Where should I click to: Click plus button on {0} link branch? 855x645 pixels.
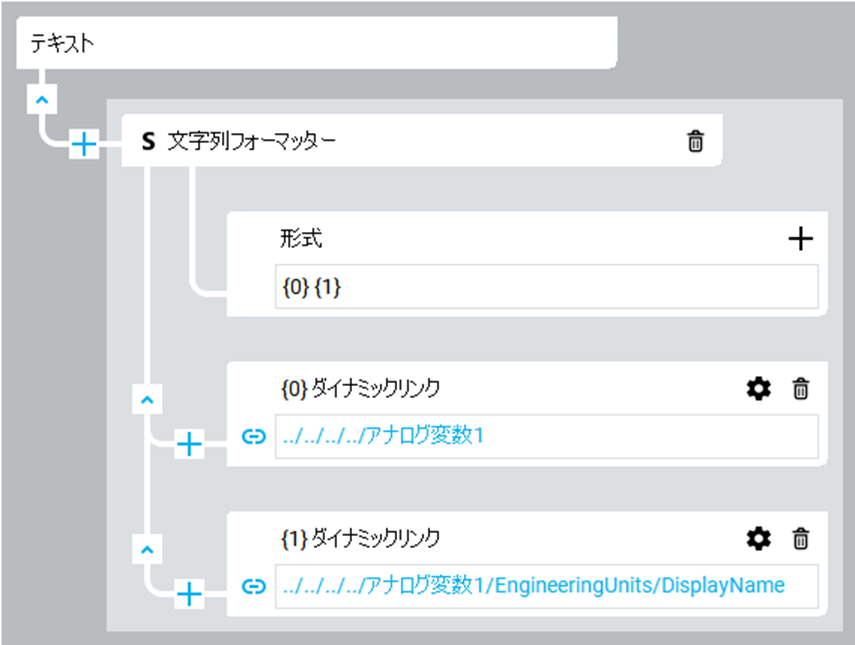pos(189,445)
